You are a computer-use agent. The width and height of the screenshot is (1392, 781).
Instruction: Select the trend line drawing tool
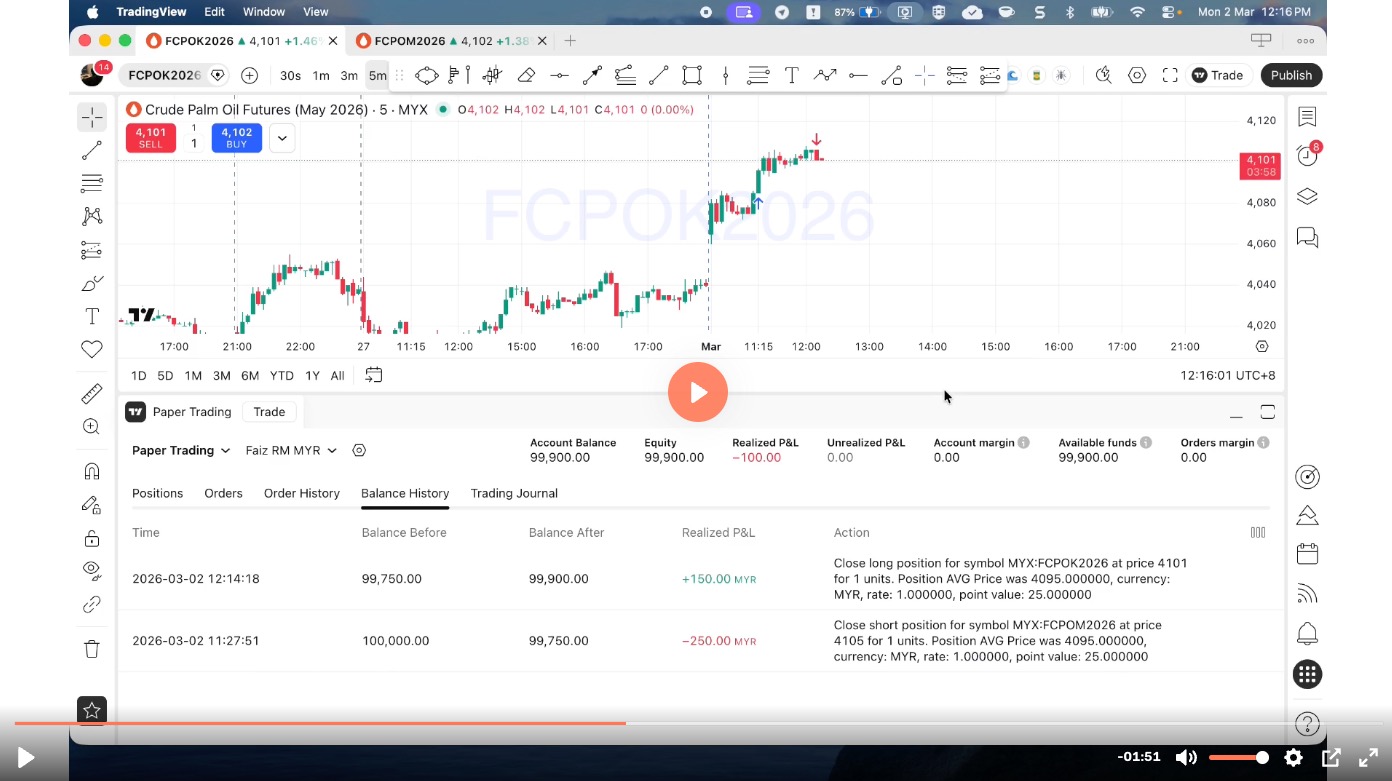pyautogui.click(x=92, y=150)
